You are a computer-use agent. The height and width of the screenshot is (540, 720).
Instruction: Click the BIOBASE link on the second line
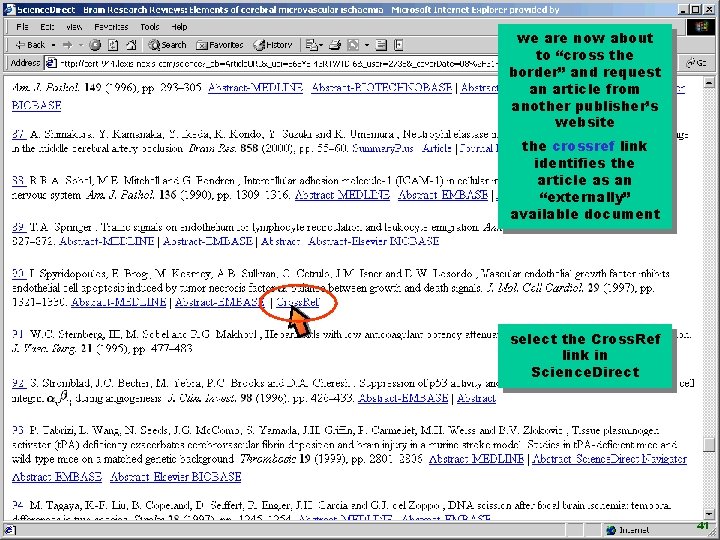(x=36, y=105)
